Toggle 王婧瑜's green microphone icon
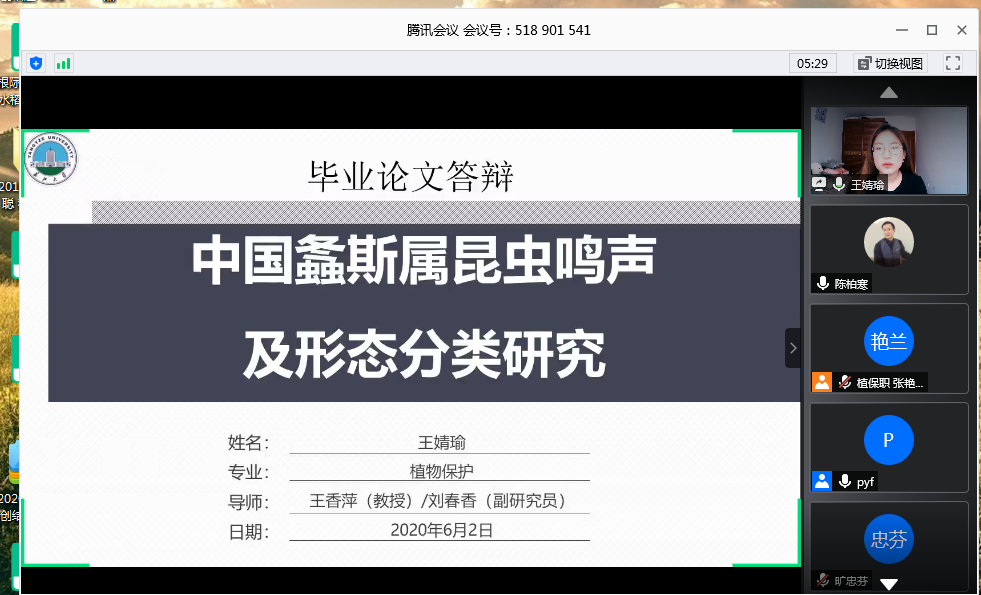The image size is (981, 595). pos(839,185)
